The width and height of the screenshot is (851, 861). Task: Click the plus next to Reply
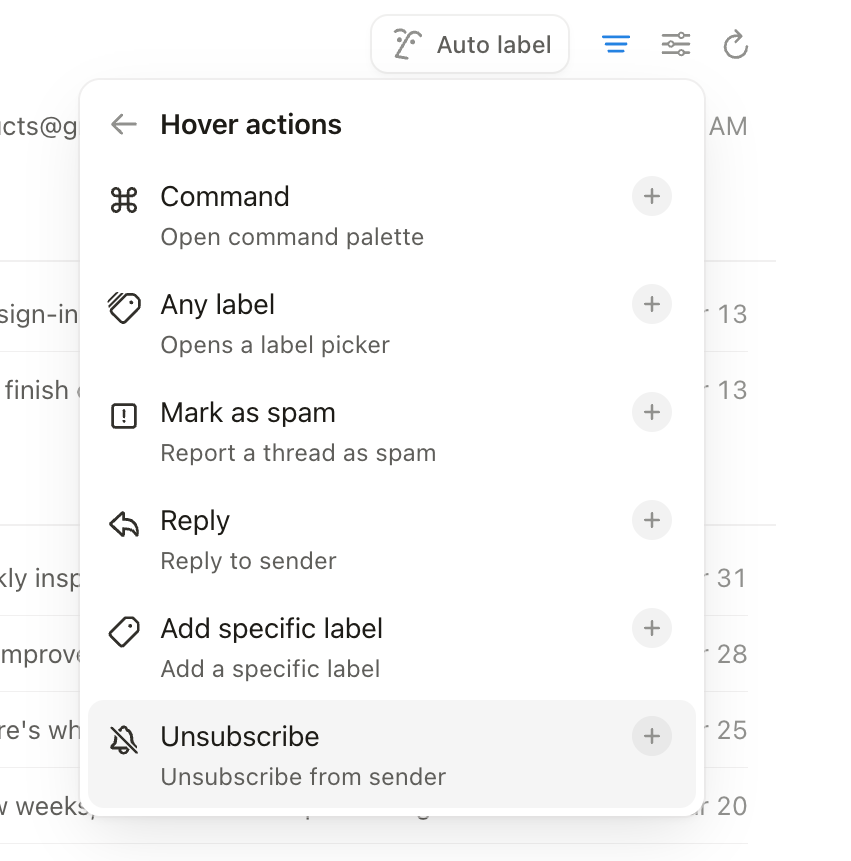651,520
